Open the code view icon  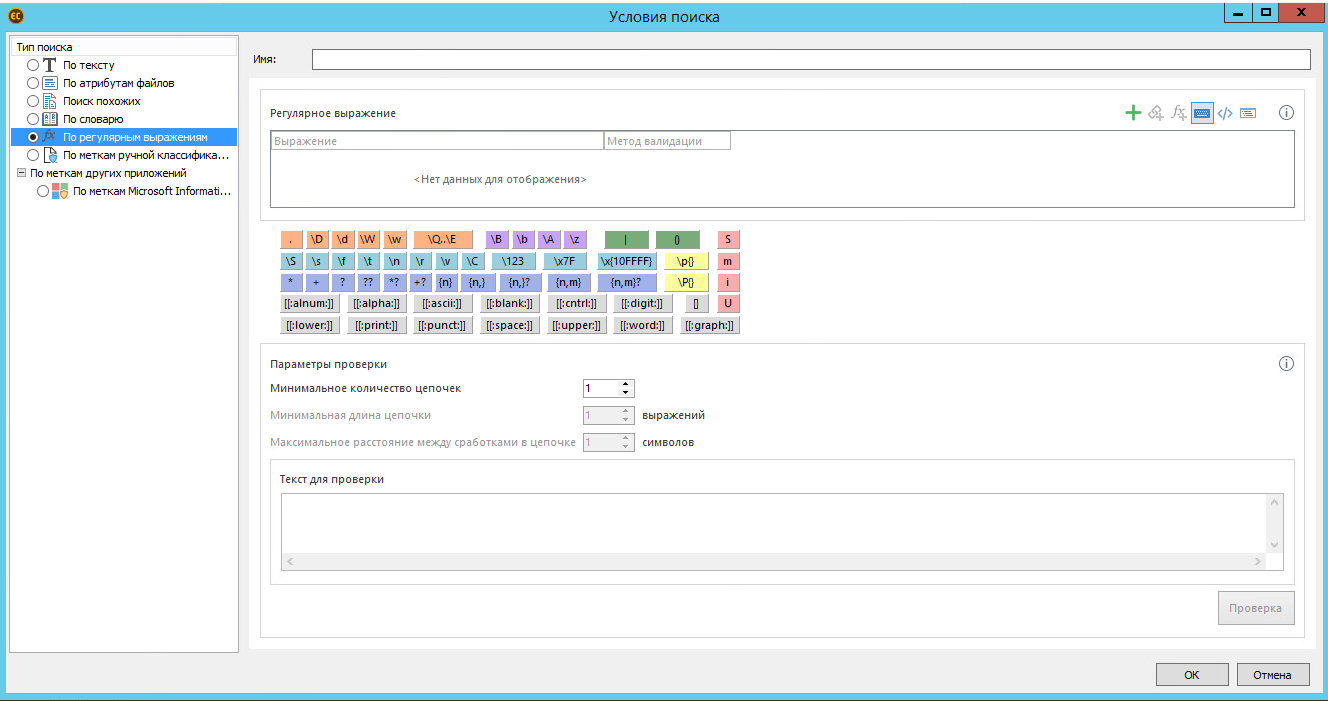click(1225, 113)
